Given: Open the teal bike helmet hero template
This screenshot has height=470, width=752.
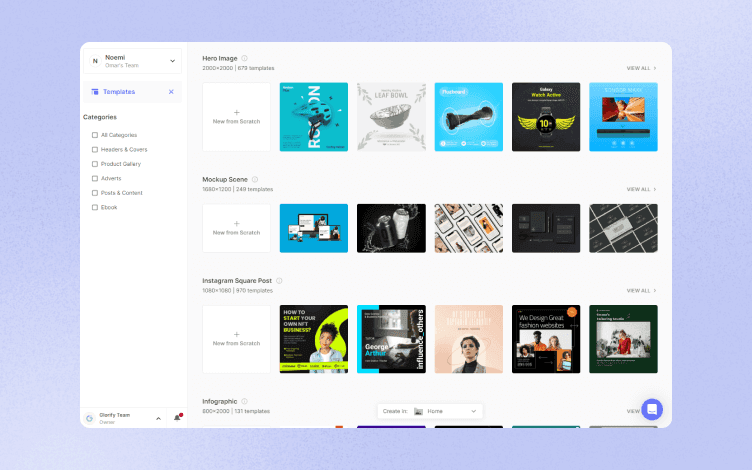Looking at the screenshot, I should click(314, 117).
